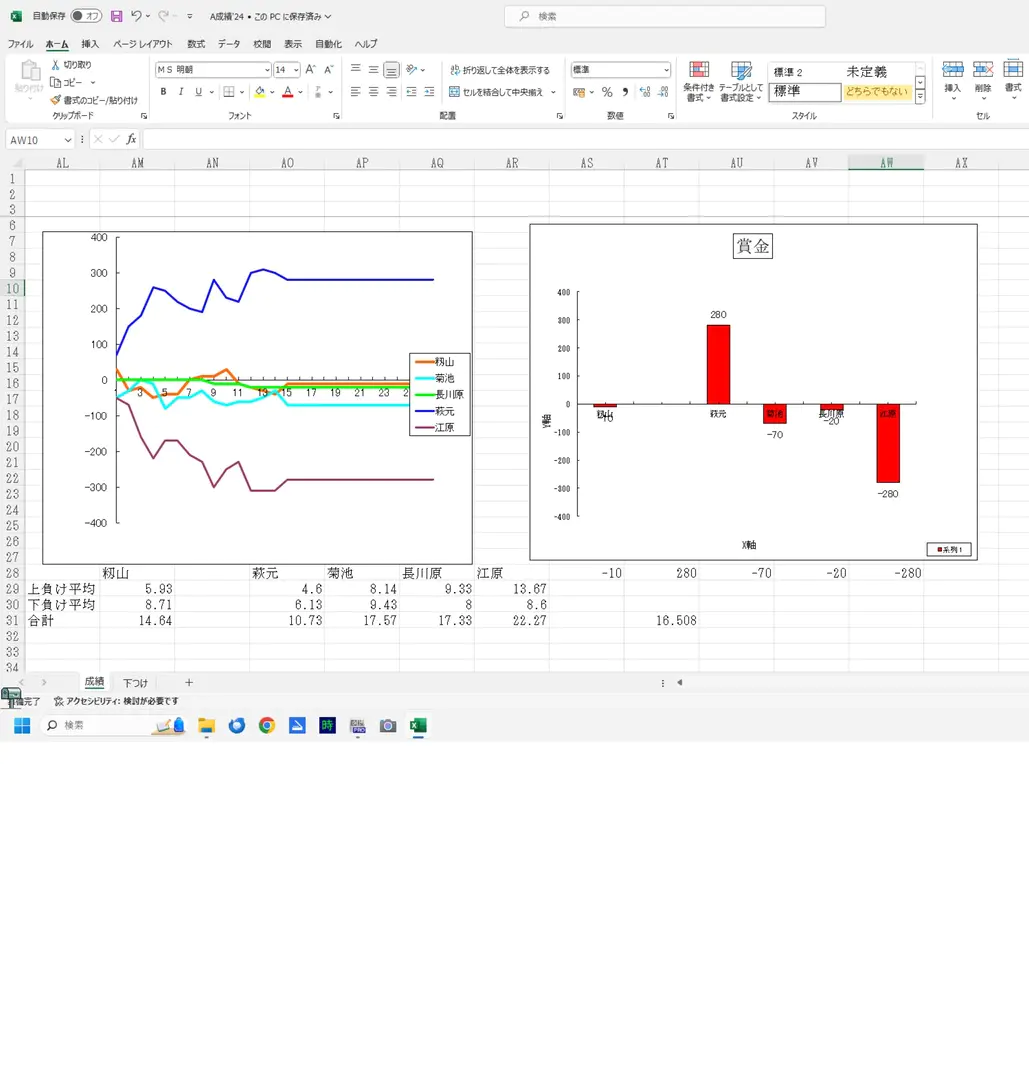Open Chrome from the Windows taskbar

(267, 725)
